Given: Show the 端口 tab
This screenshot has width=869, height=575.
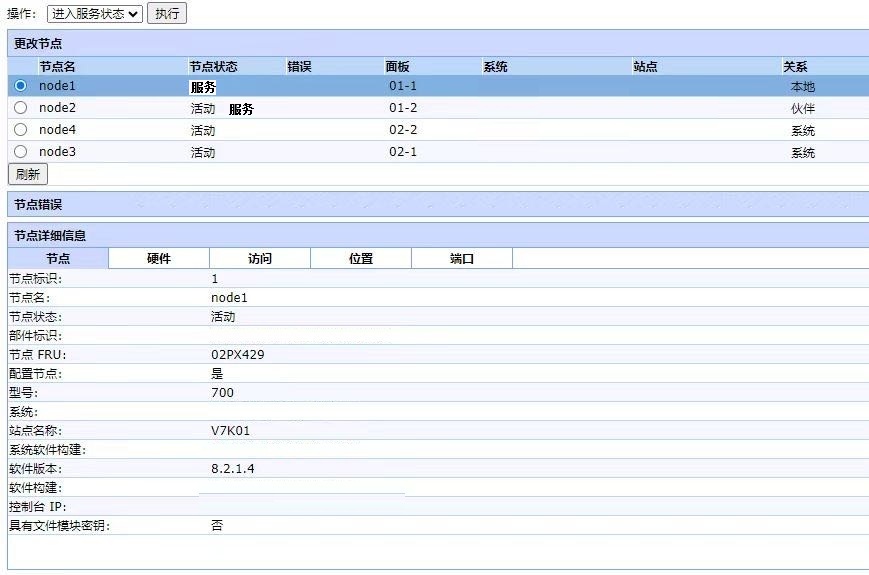Looking at the screenshot, I should point(462,258).
